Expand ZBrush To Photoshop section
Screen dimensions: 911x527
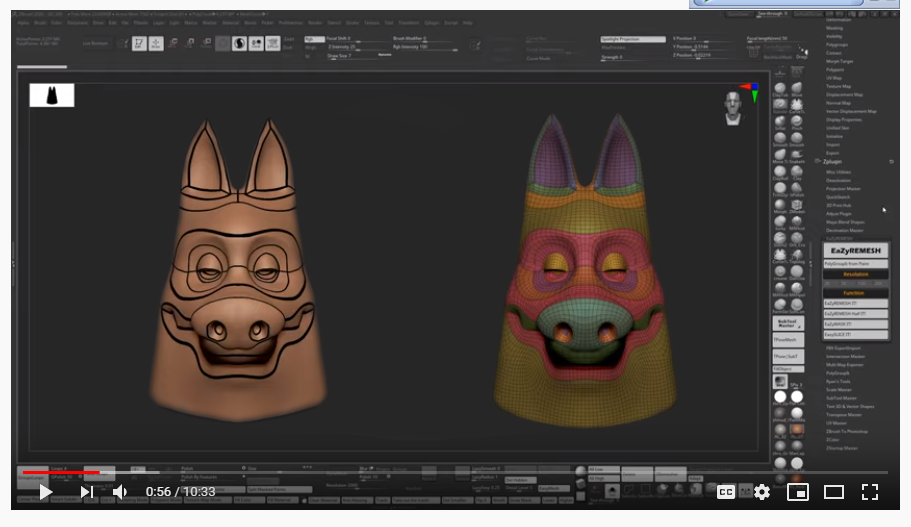(x=847, y=432)
